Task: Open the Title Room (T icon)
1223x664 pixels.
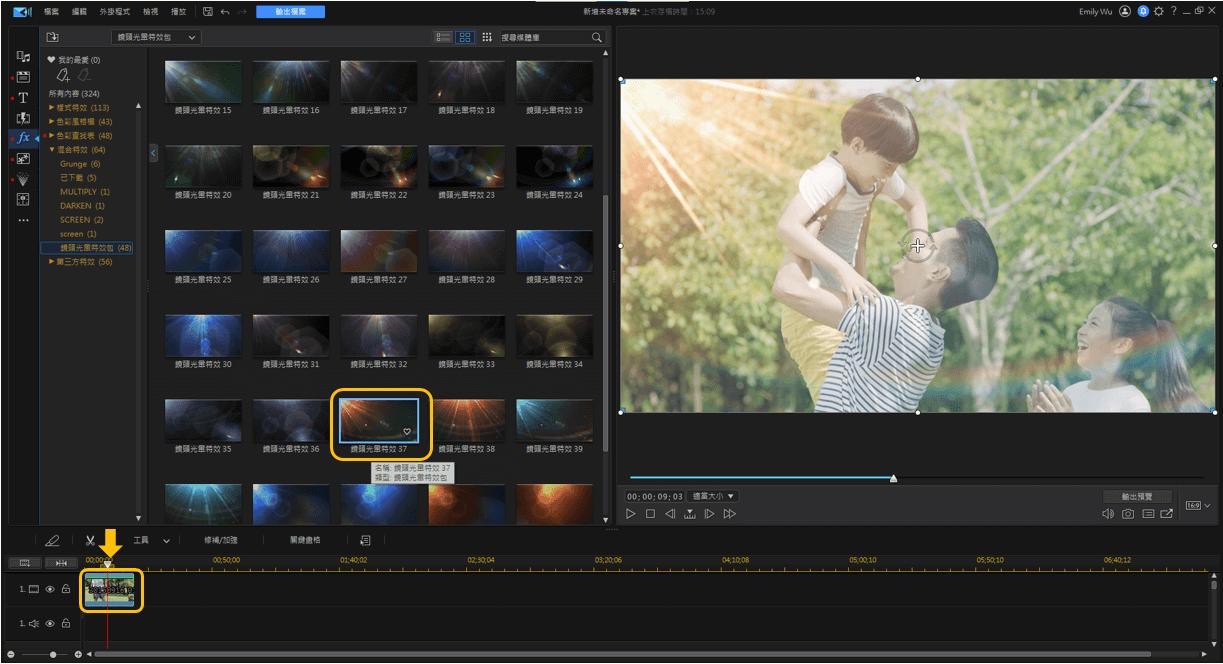Action: point(23,98)
